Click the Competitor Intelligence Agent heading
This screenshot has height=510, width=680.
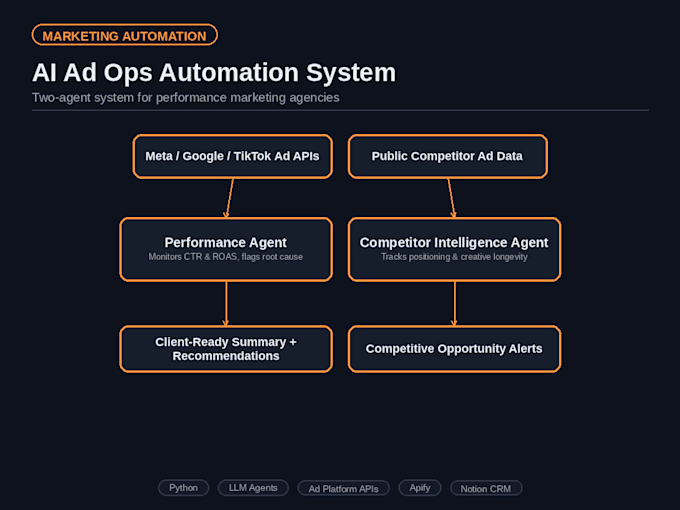(x=454, y=242)
